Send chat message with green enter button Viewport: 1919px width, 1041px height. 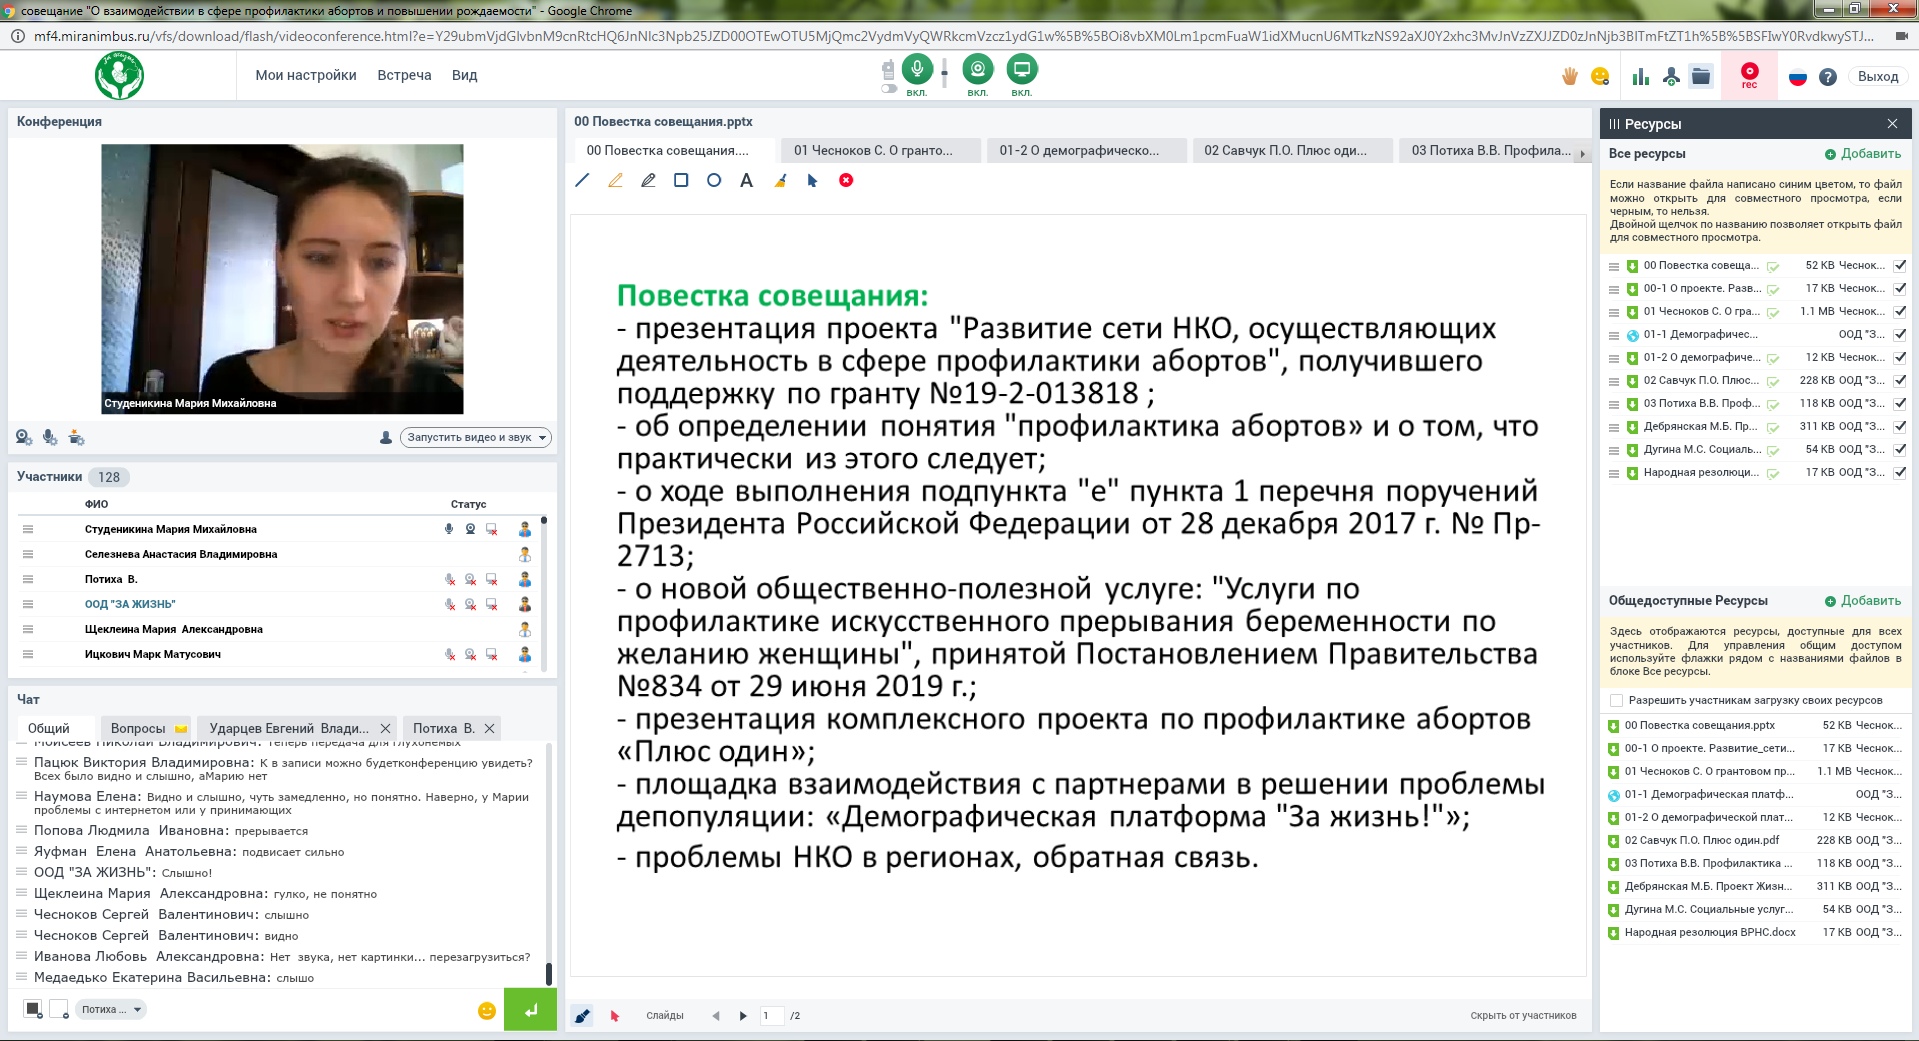pos(530,1009)
